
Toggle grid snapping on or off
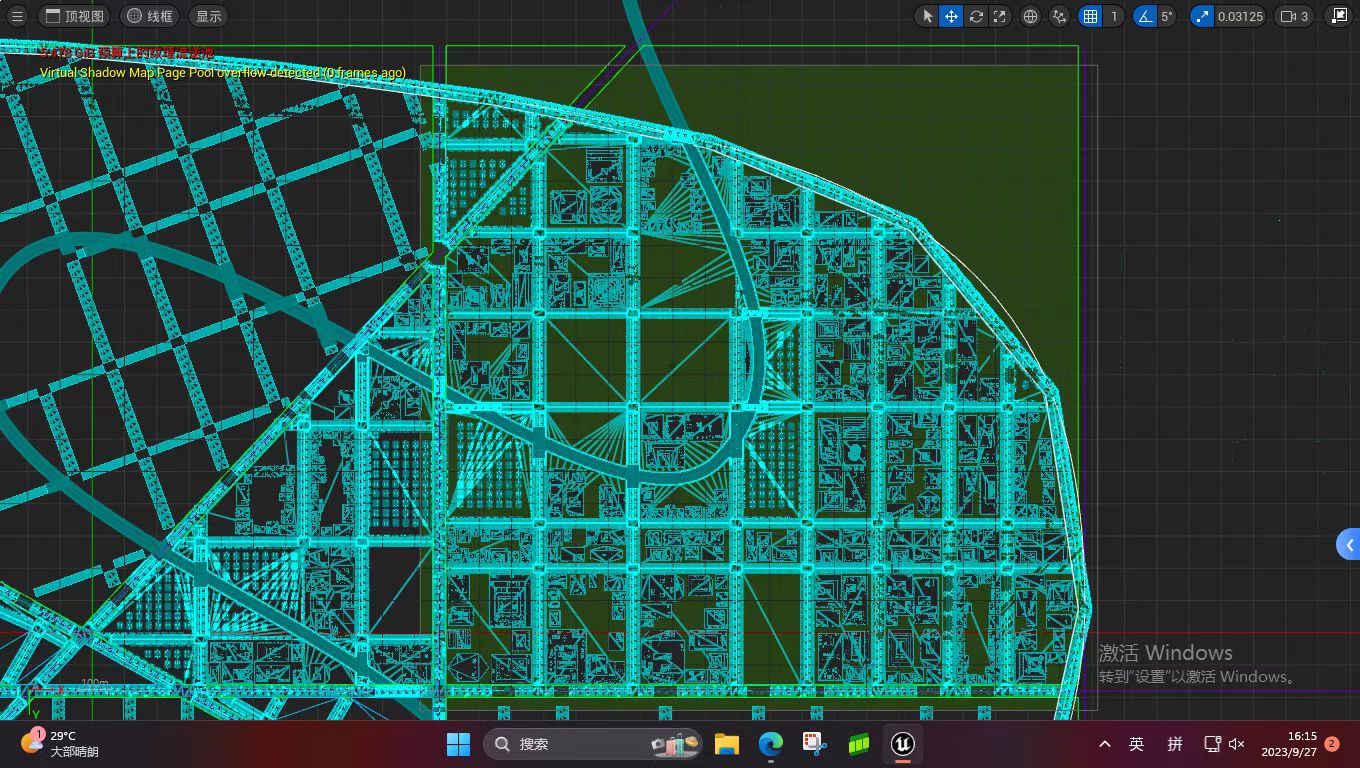[1090, 16]
